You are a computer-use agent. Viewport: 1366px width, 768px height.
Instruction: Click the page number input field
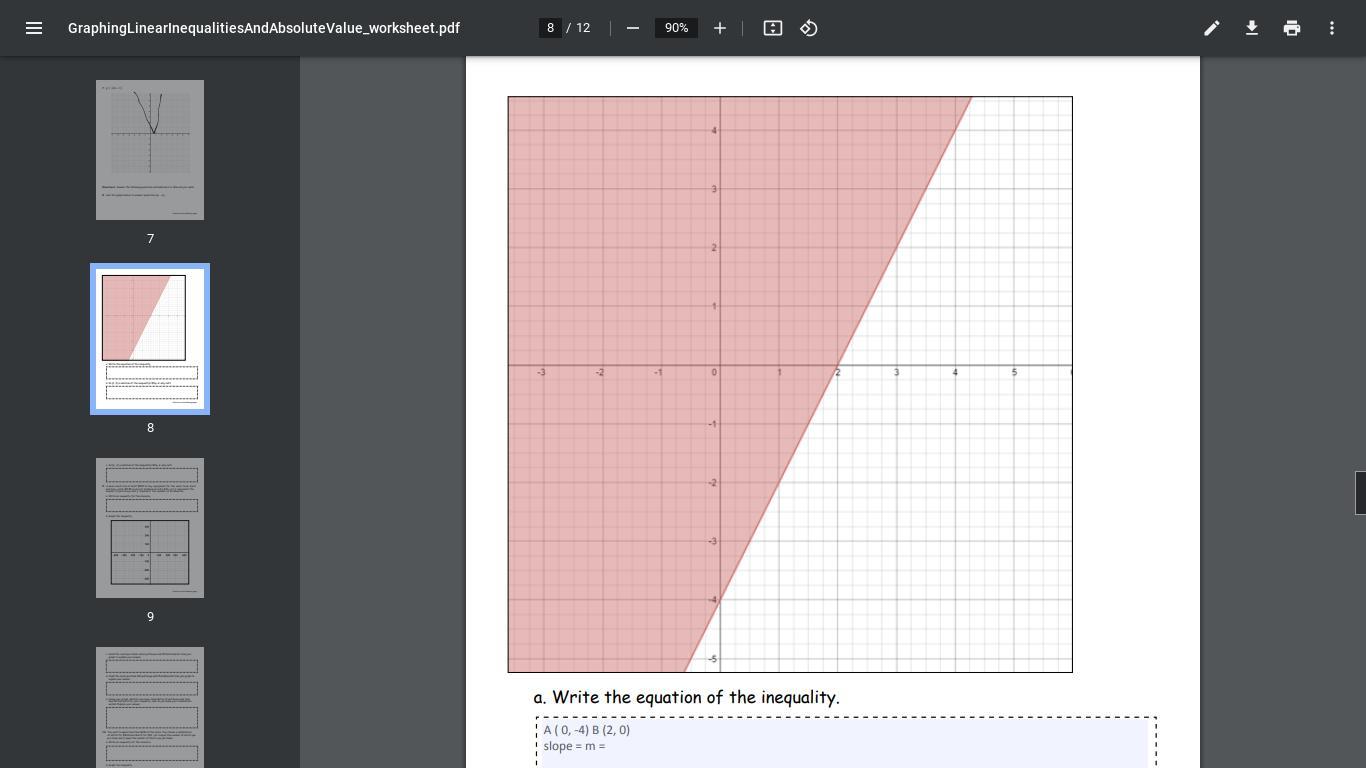550,28
